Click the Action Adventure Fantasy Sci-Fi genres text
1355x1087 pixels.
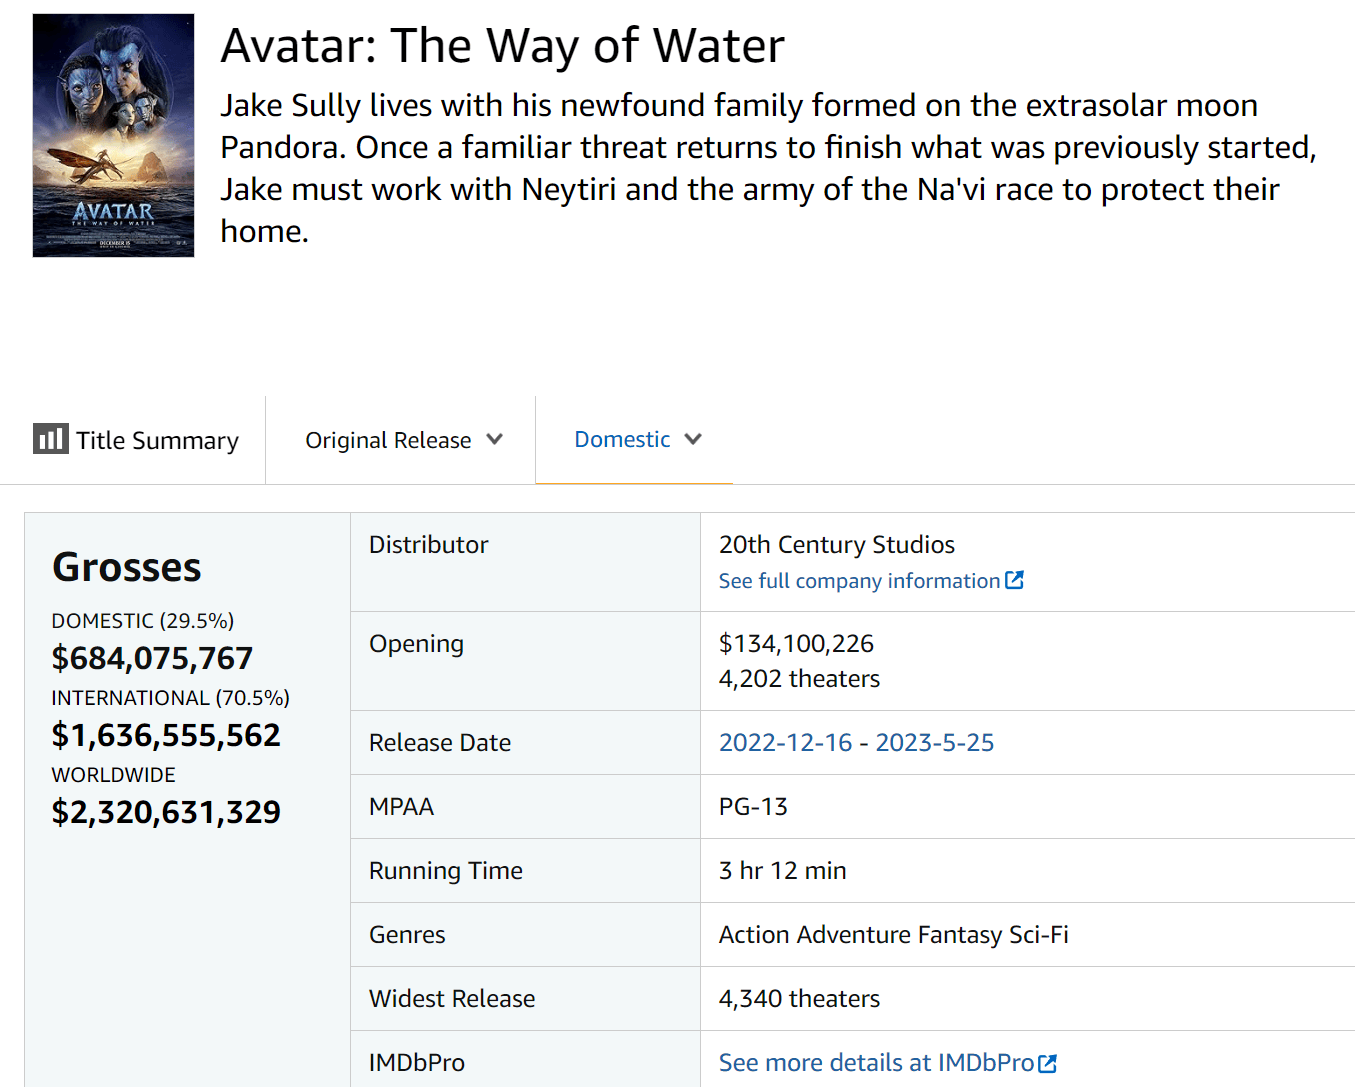coord(893,934)
